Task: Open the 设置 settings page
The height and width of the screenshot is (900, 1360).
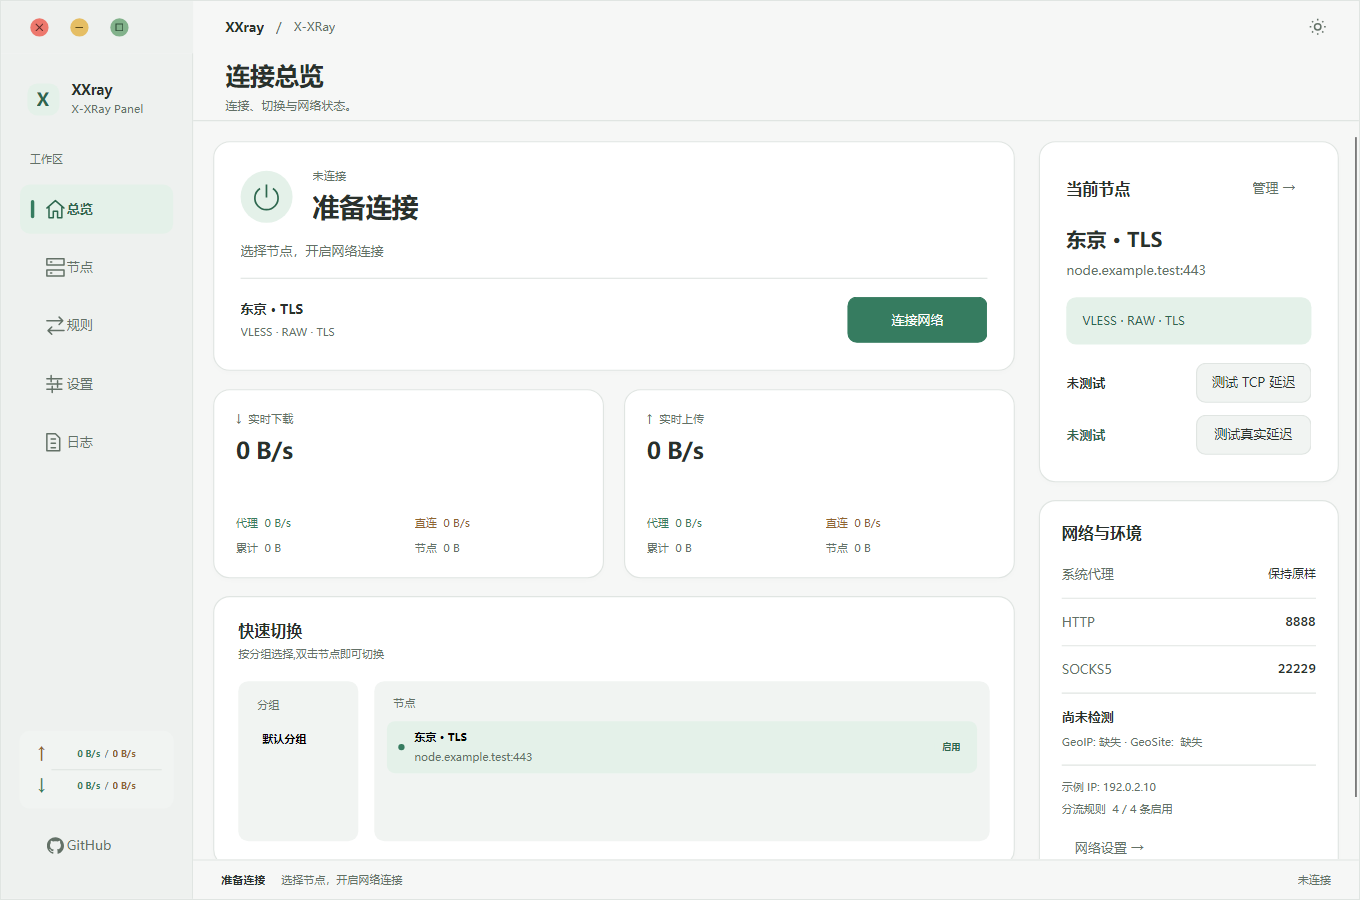Action: pyautogui.click(x=97, y=384)
